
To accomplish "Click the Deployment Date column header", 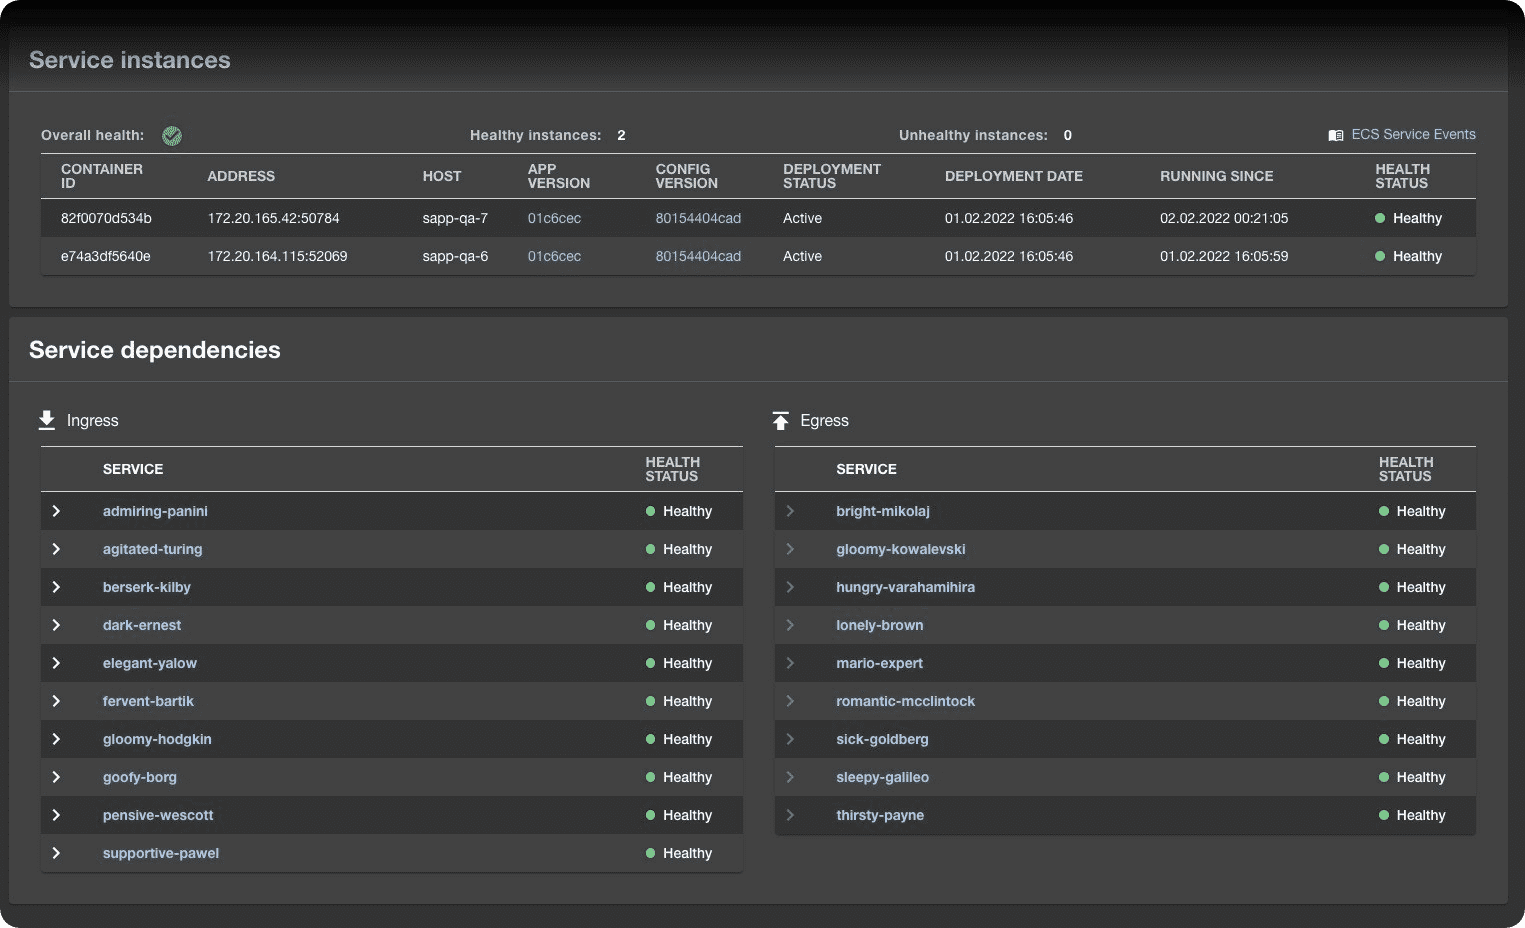I will 1013,176.
